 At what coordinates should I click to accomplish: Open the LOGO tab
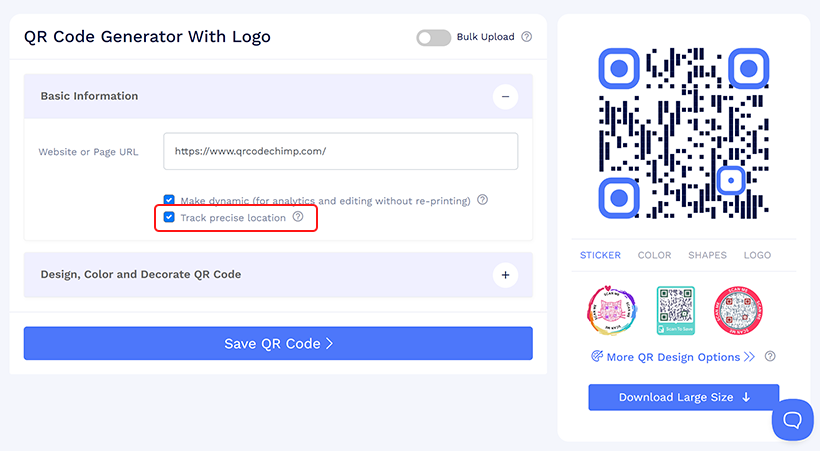point(757,255)
